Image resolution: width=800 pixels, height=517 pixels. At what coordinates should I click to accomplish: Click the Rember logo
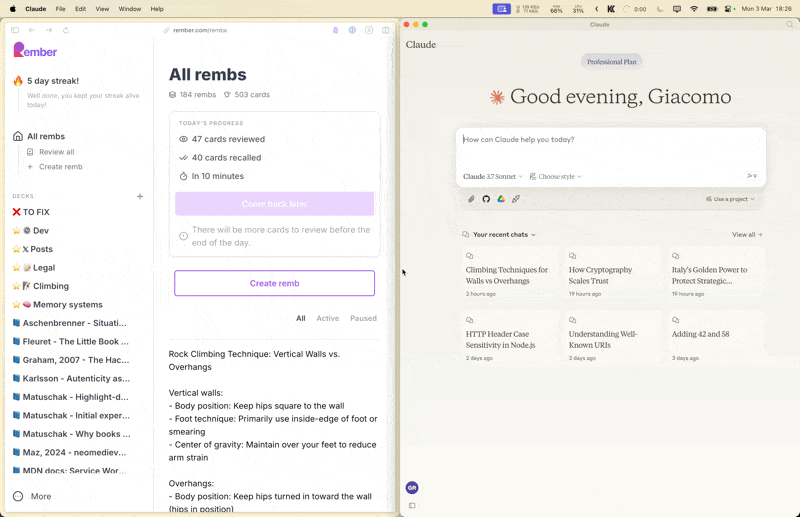[x=35, y=51]
